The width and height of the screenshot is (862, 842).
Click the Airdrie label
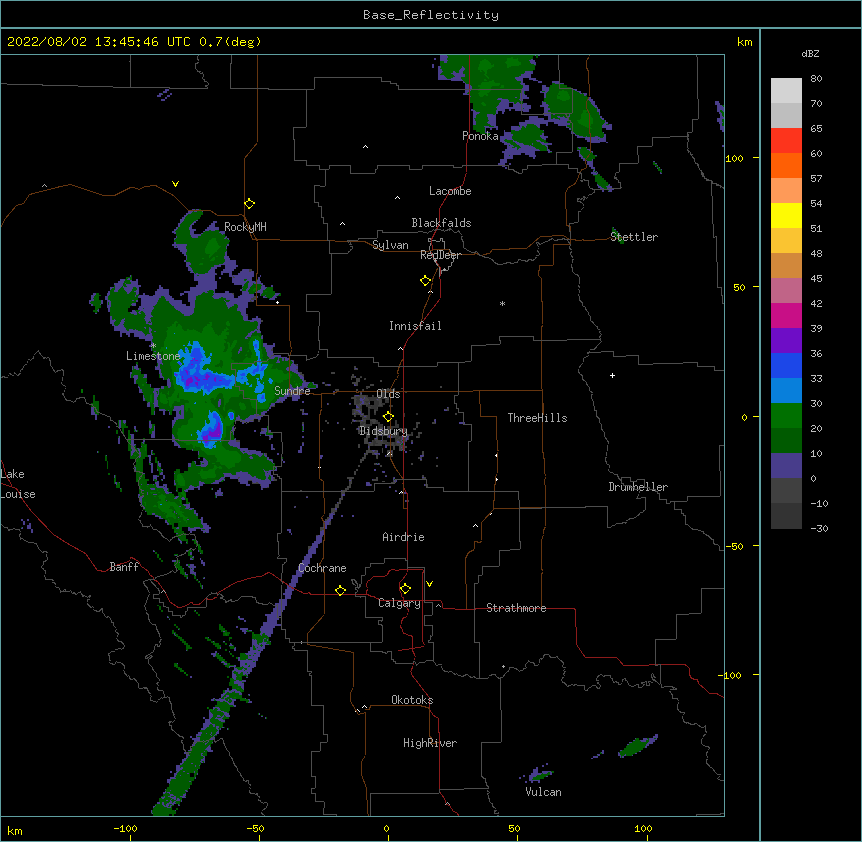pos(403,537)
